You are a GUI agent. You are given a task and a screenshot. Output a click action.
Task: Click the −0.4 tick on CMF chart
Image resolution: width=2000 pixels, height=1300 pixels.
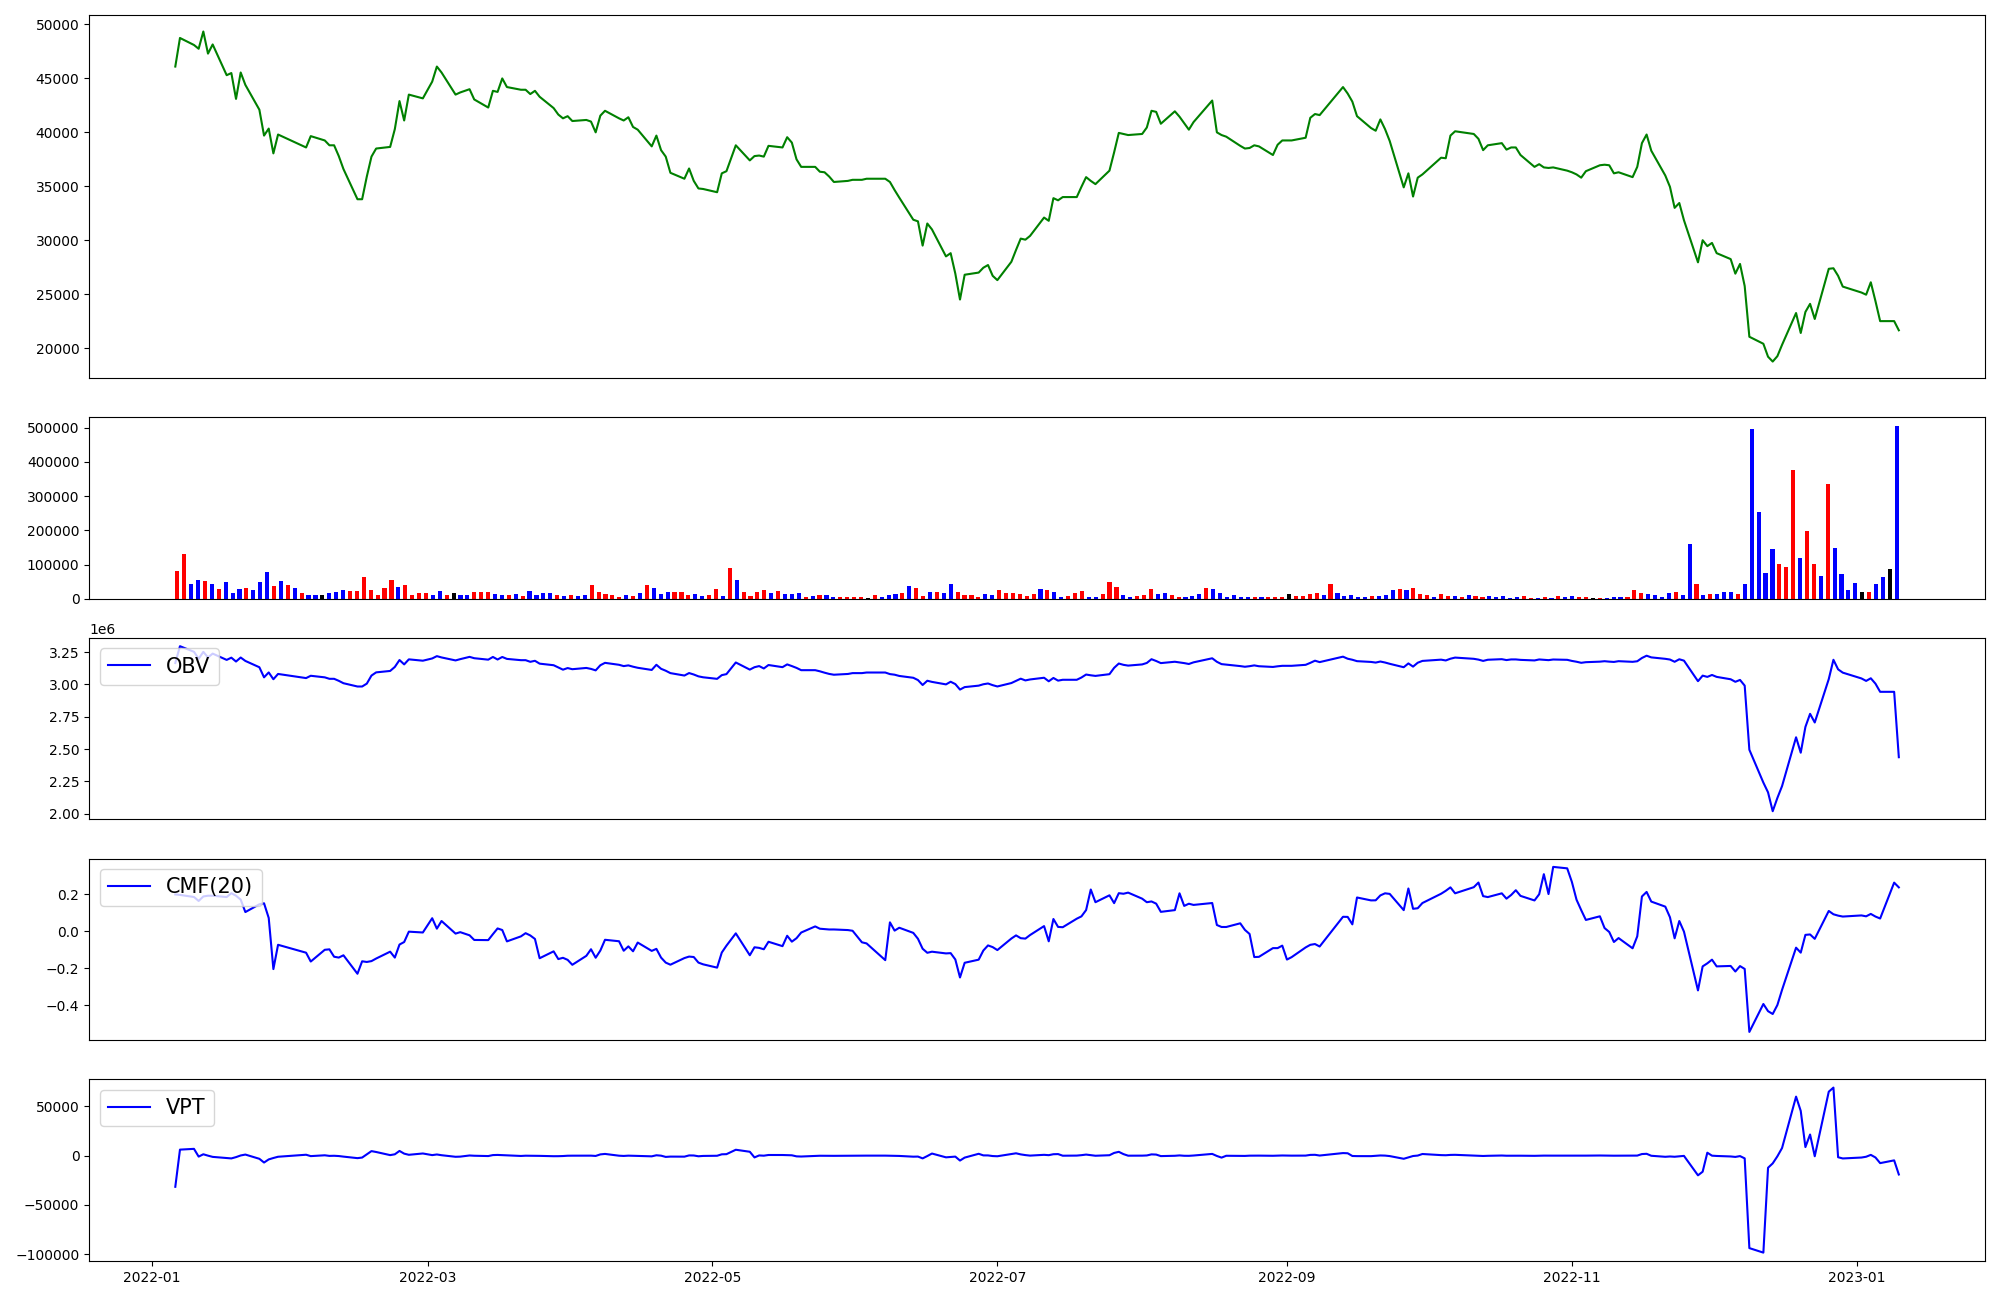(x=62, y=1006)
